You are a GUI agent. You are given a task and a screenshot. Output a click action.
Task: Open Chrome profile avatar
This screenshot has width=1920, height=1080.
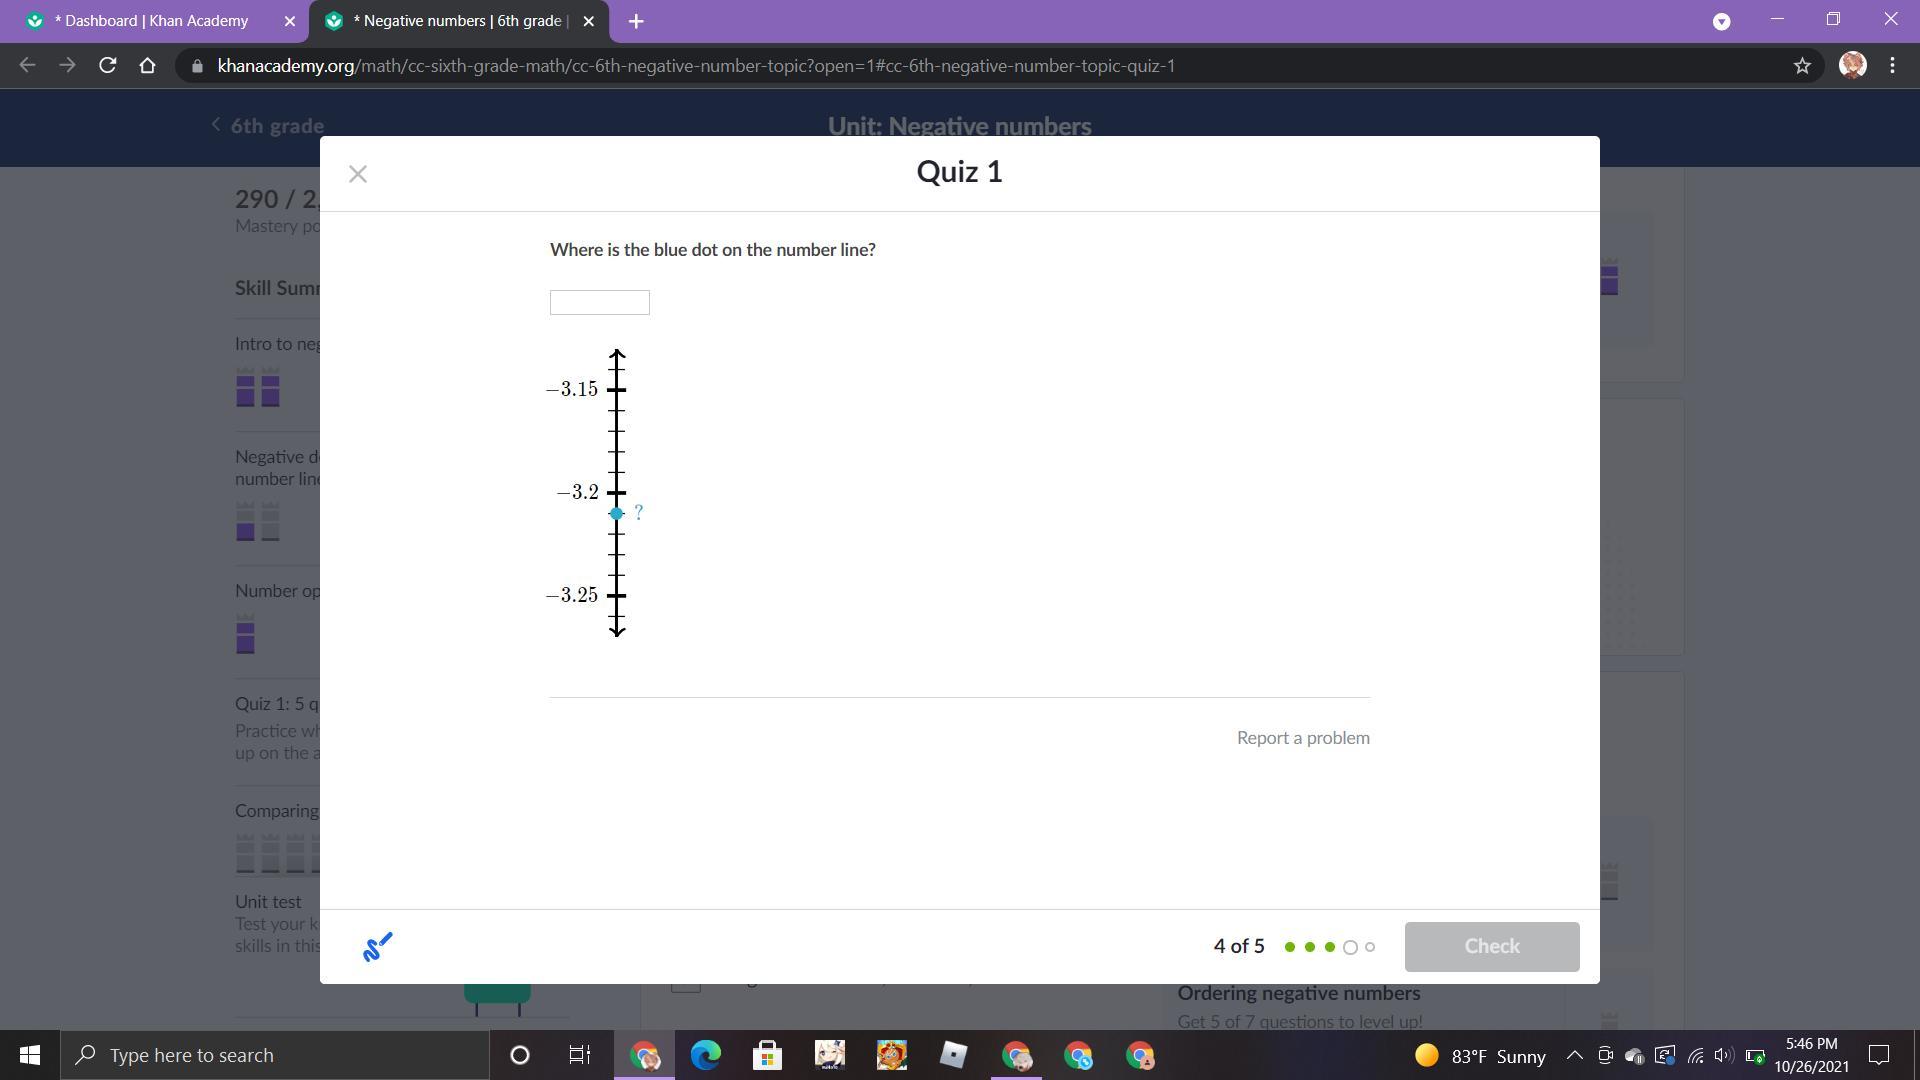pyautogui.click(x=1852, y=65)
